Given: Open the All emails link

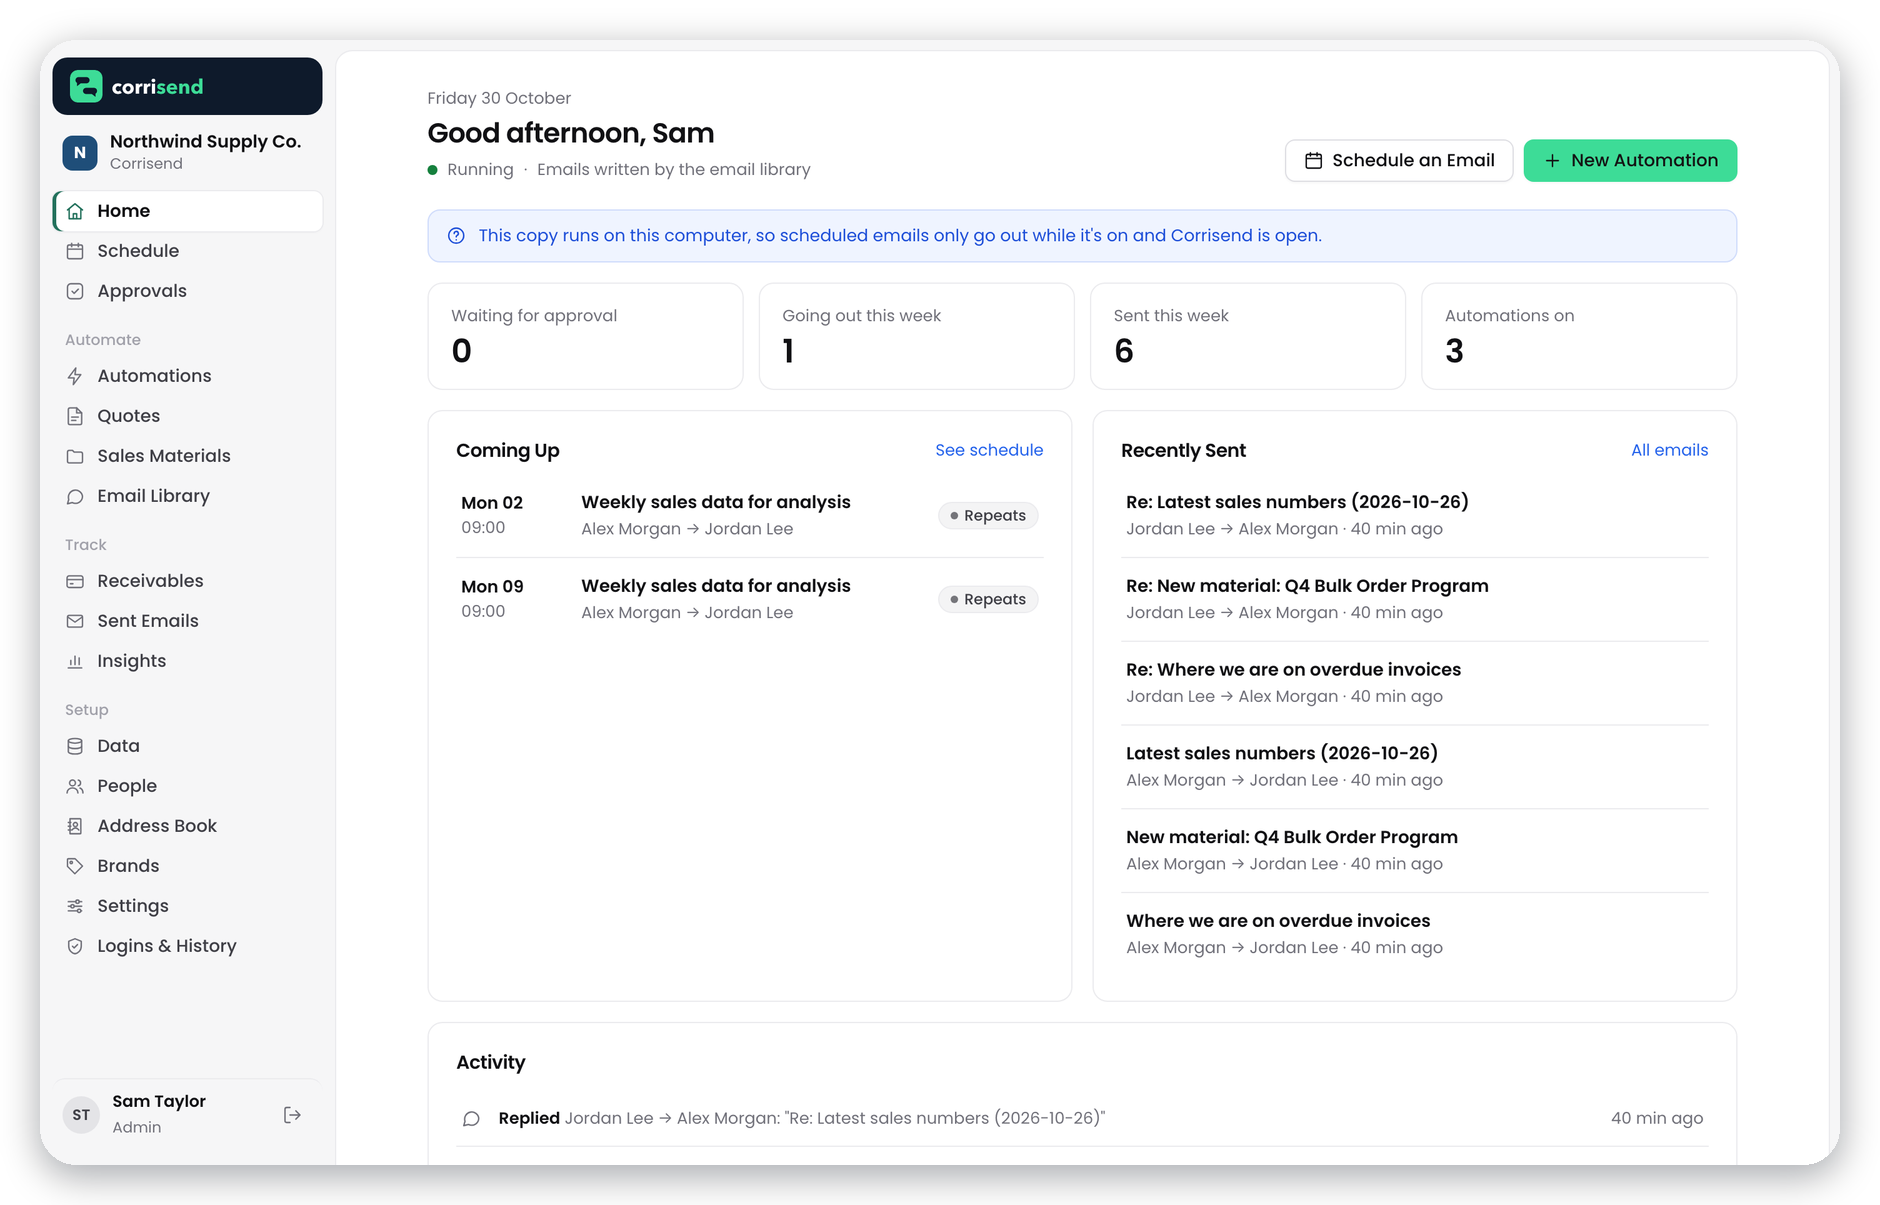Looking at the screenshot, I should point(1669,450).
